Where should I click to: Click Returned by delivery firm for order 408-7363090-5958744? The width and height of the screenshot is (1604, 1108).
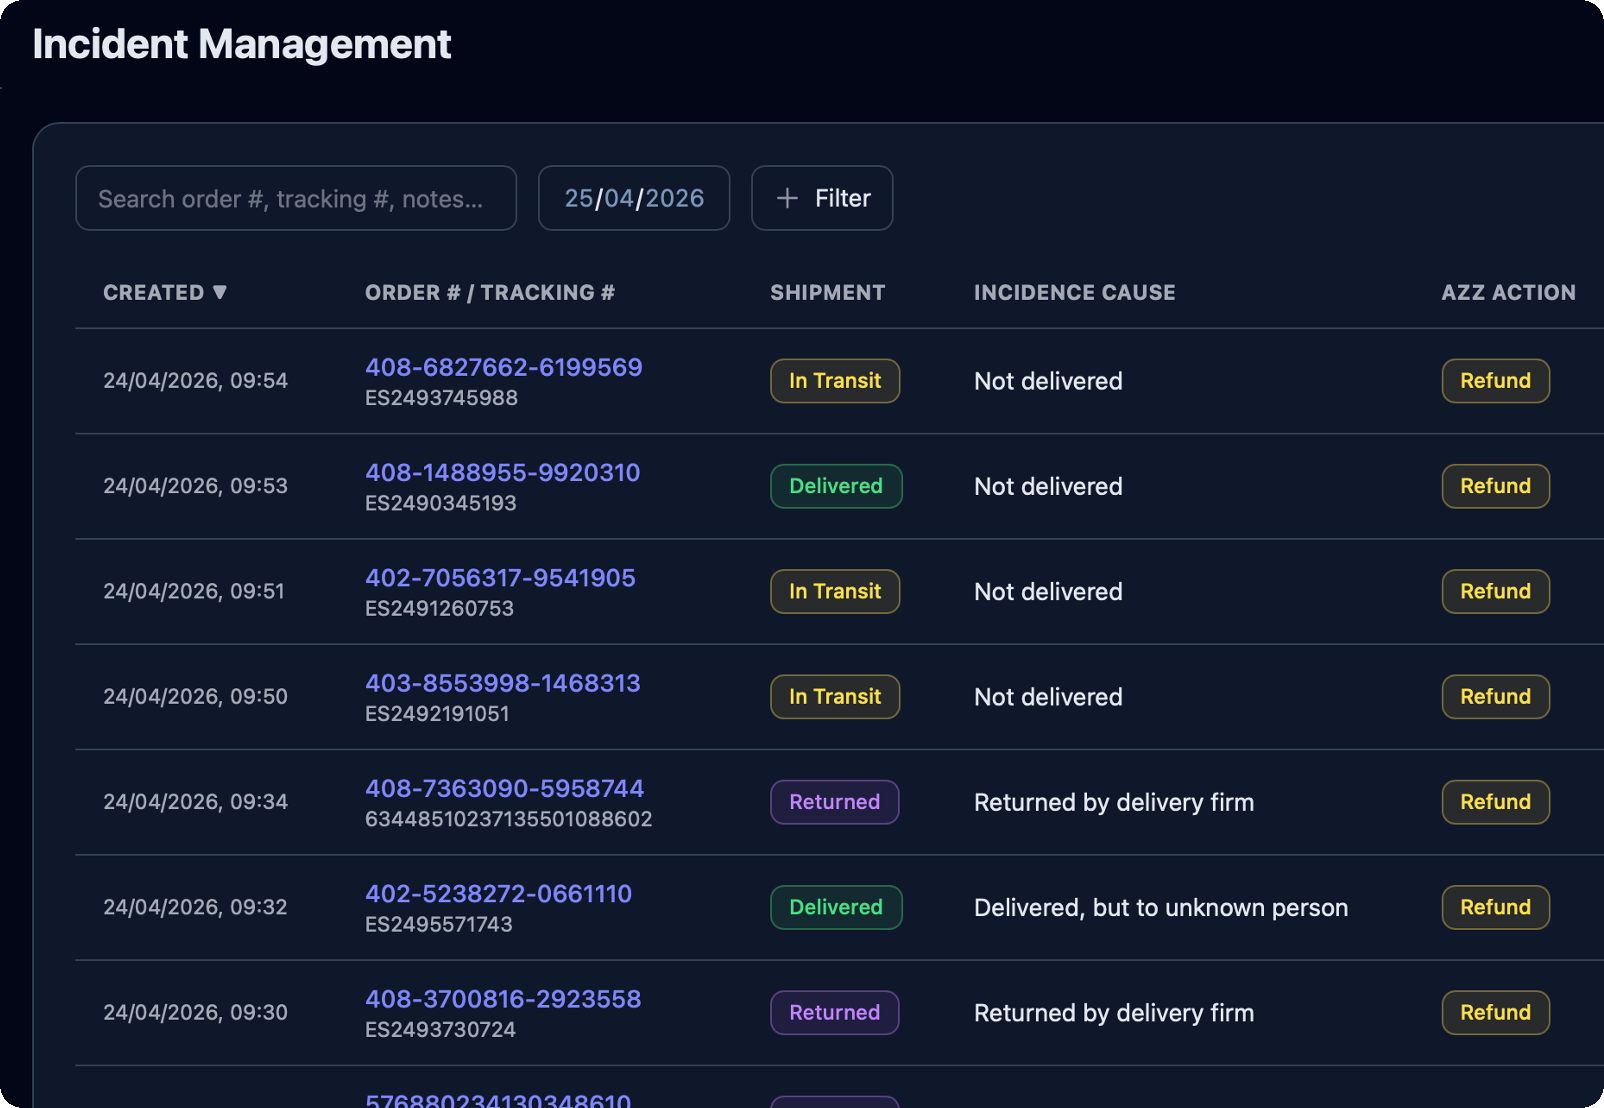coord(1114,802)
